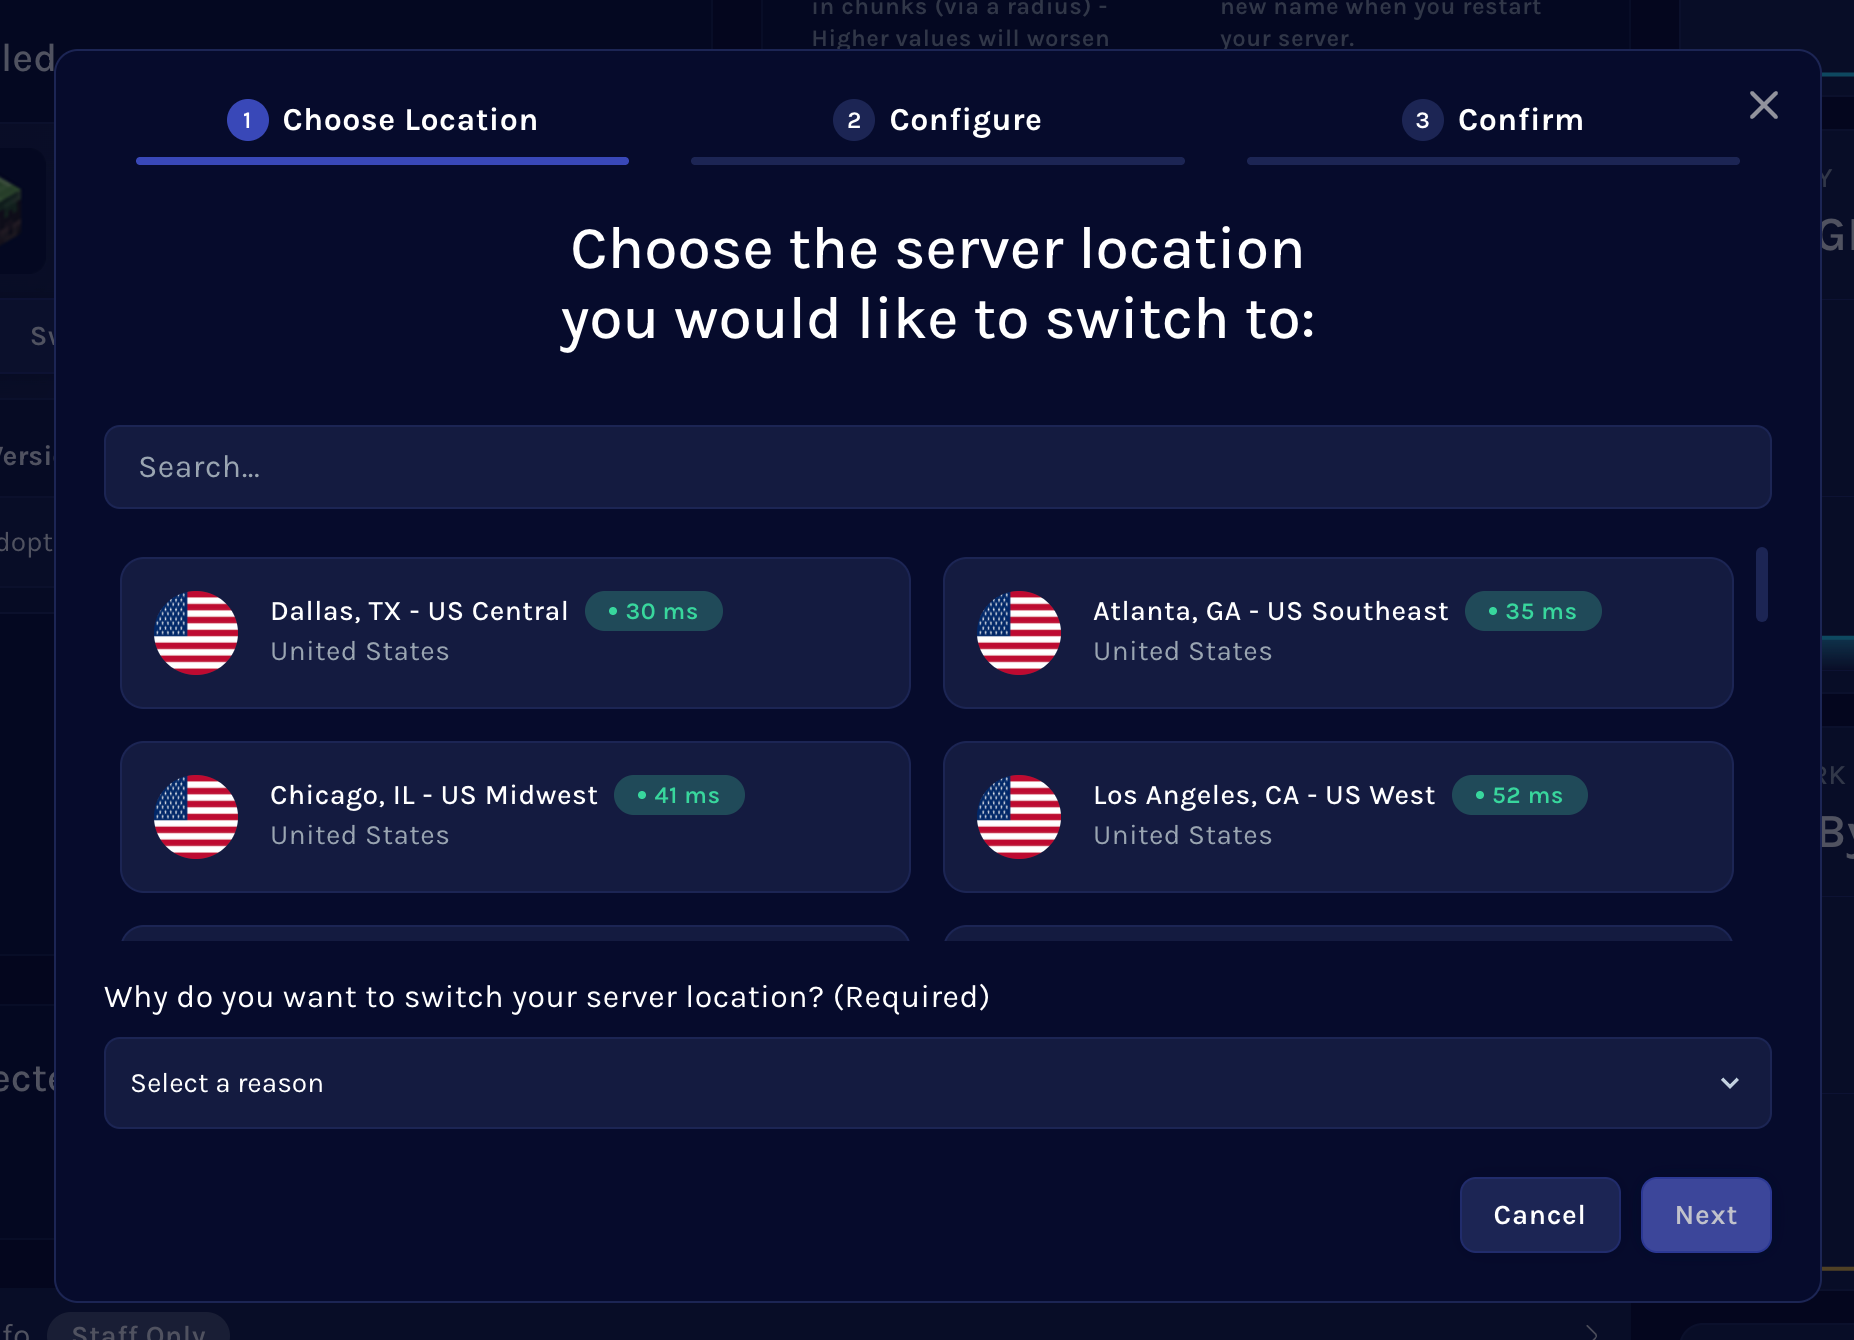
Task: Select the Los Angeles, CA - US West server
Action: (1338, 816)
